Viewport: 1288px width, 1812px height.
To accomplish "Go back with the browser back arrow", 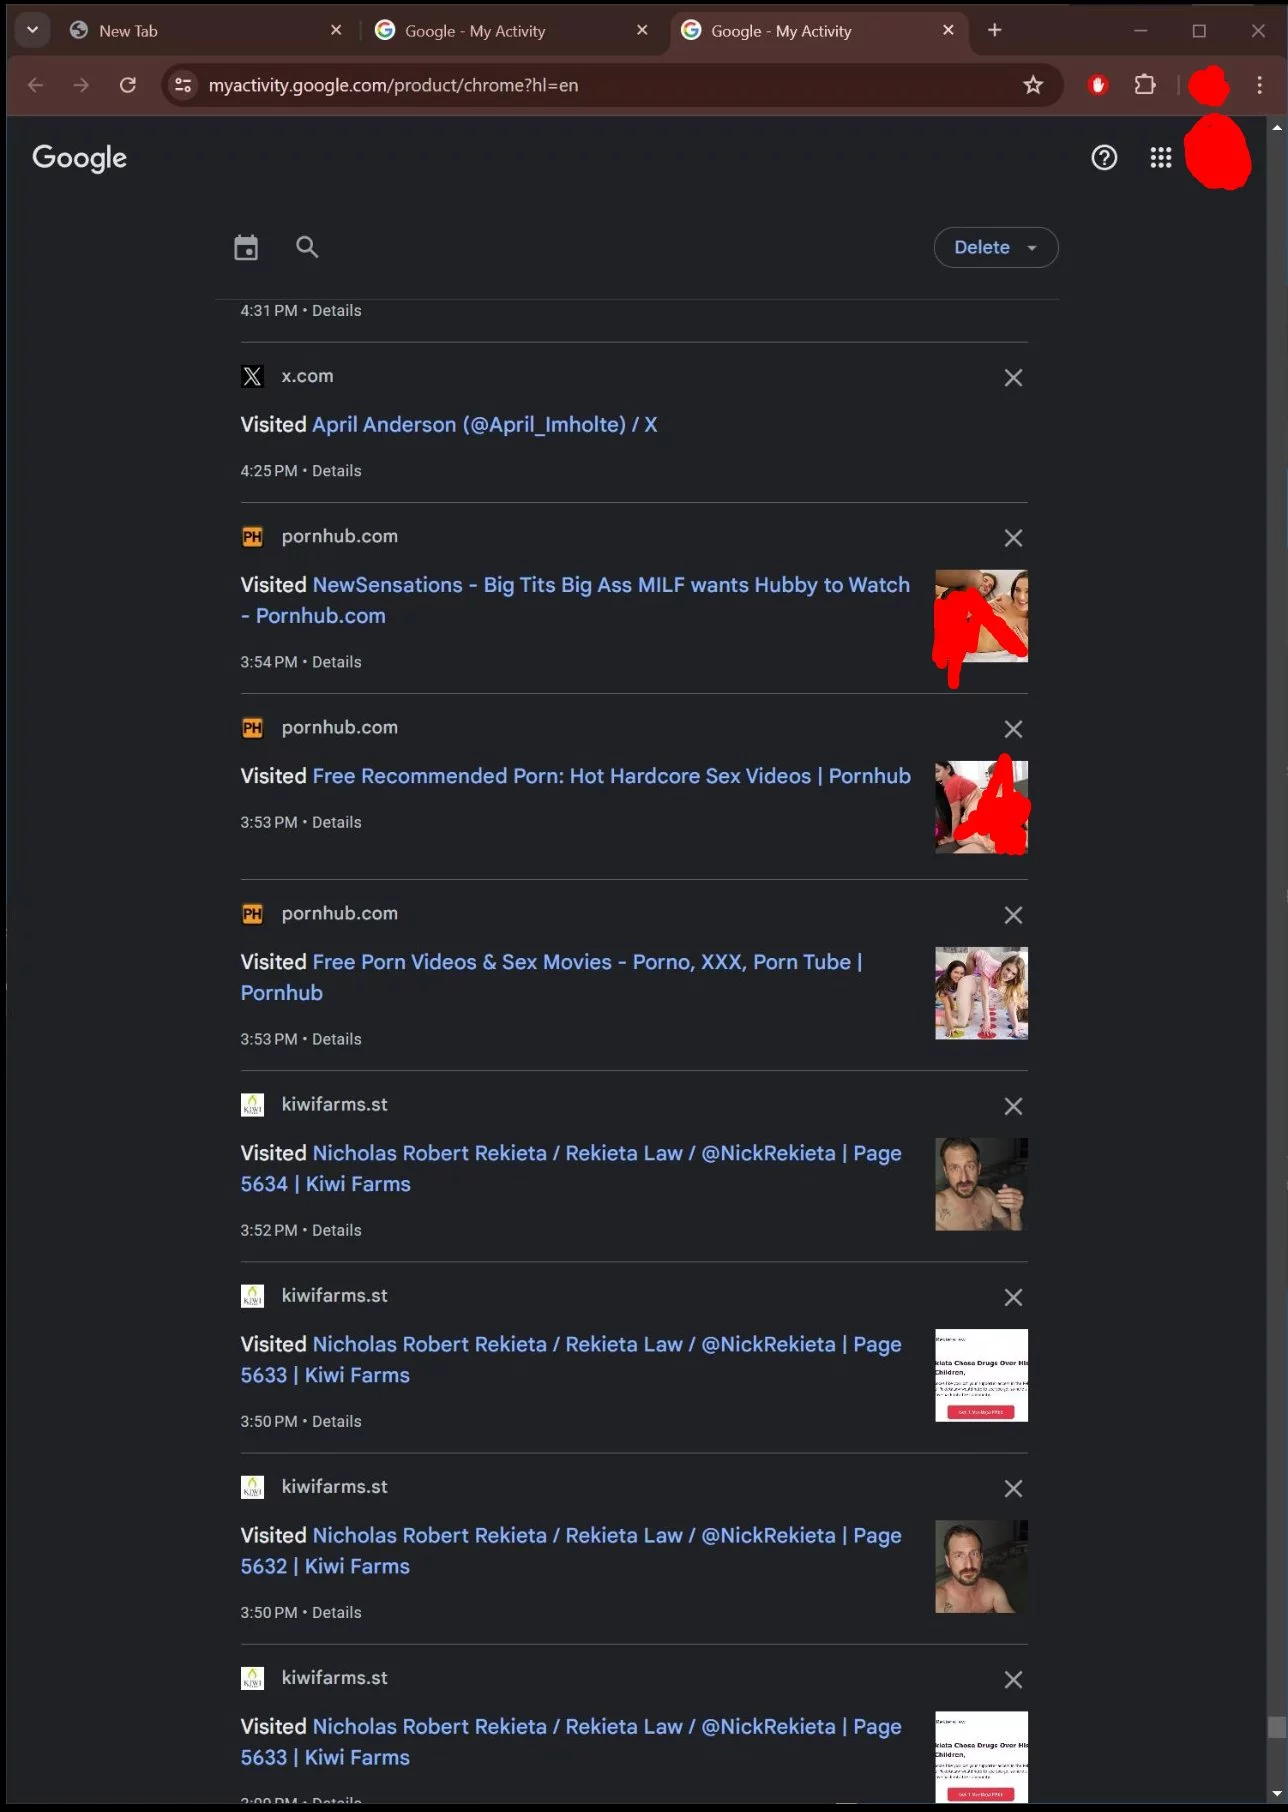I will click(x=36, y=85).
